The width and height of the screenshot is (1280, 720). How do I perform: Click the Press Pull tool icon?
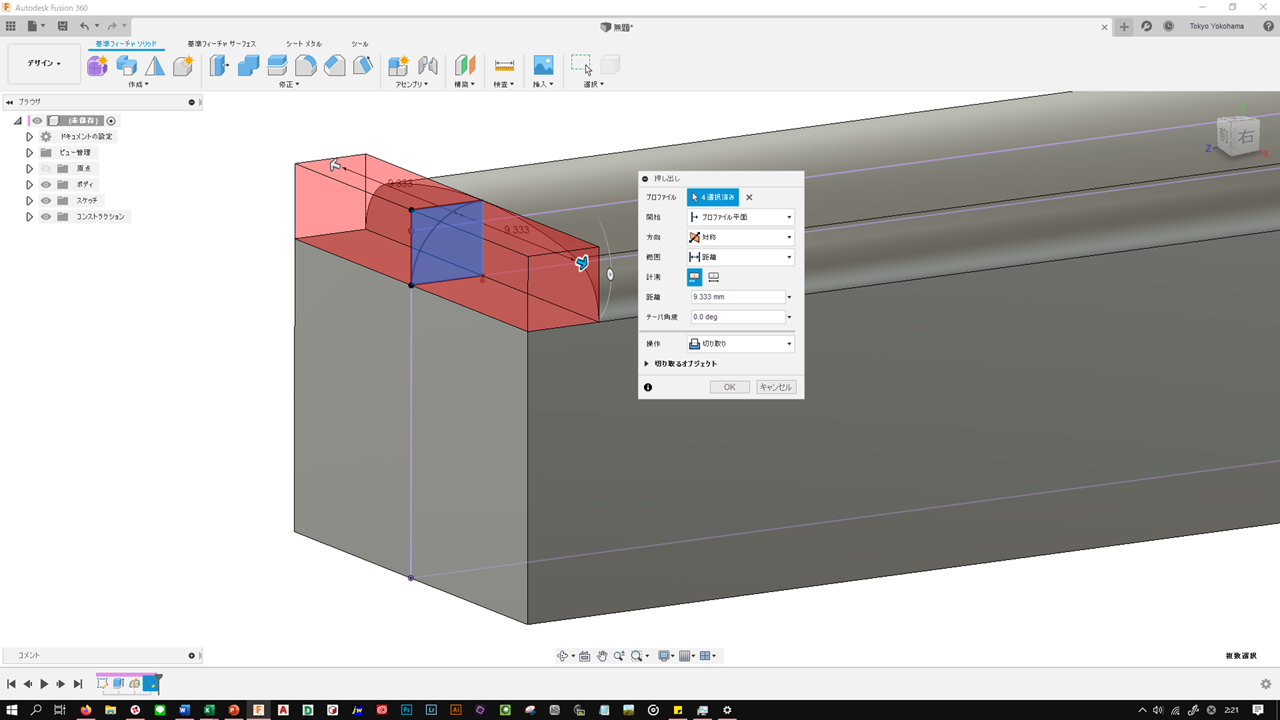point(219,66)
